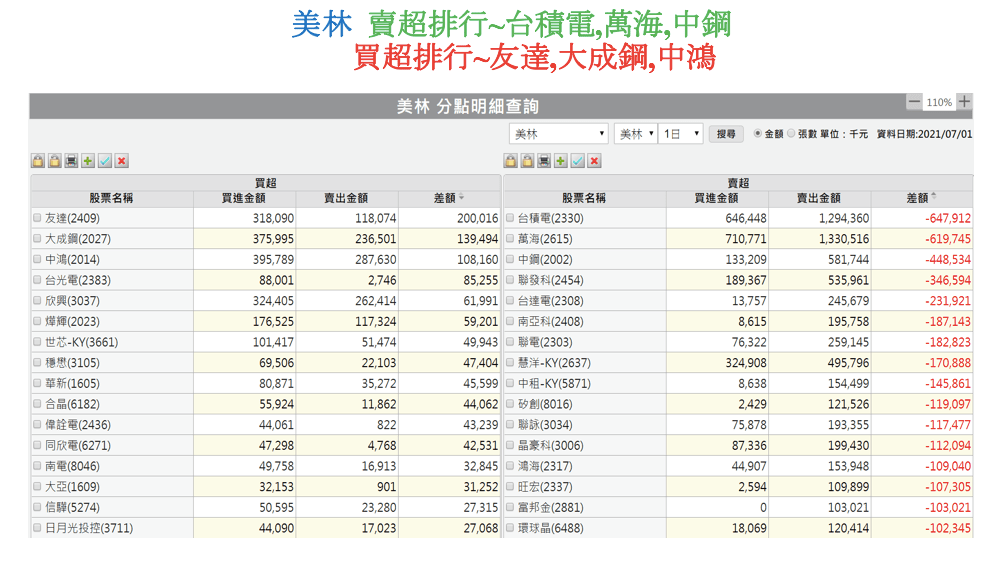Expand the 1日 period dropdown

pos(680,134)
